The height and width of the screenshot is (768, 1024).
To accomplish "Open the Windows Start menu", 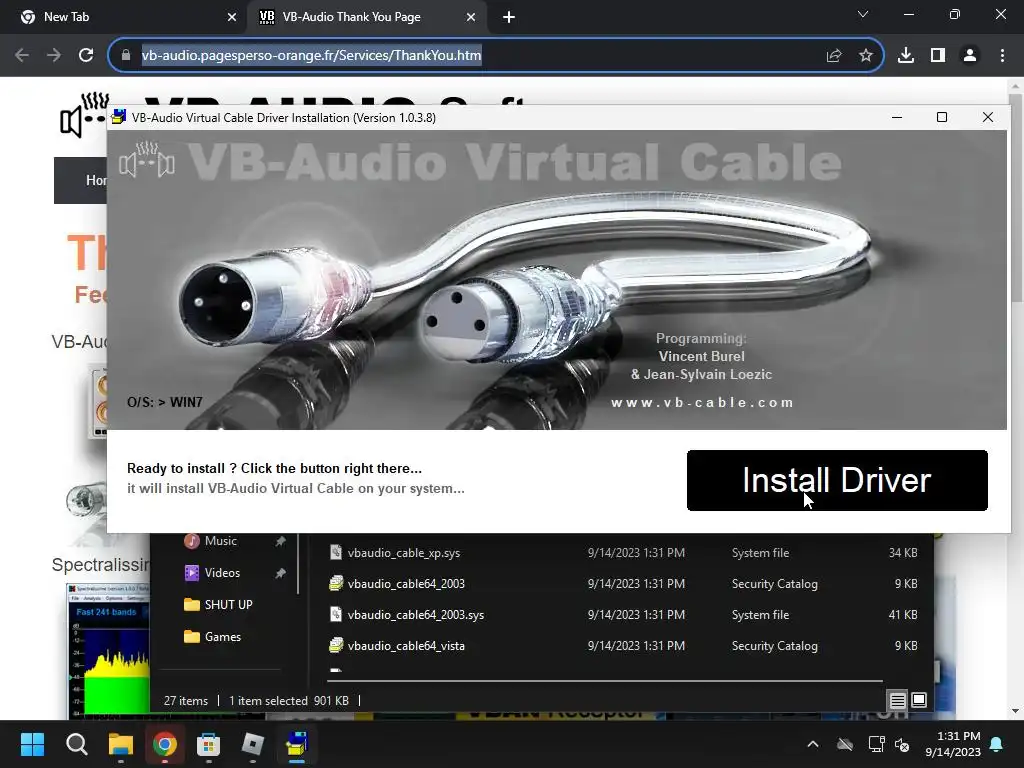I will click(32, 744).
